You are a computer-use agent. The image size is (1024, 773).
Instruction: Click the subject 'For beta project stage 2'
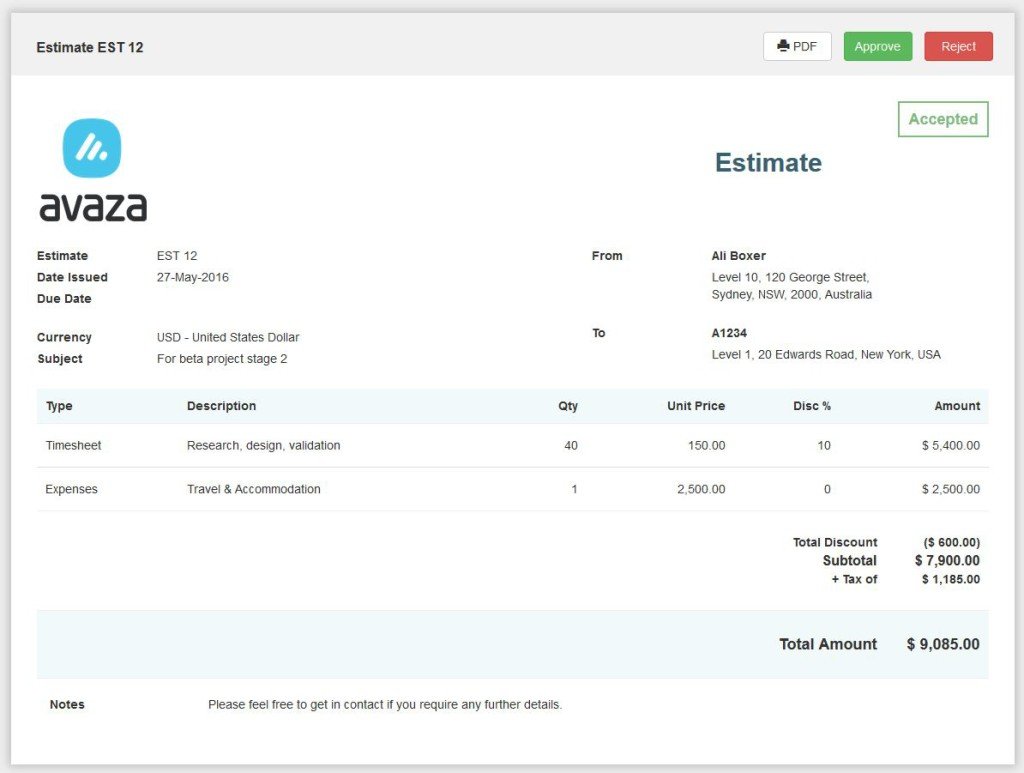[224, 358]
